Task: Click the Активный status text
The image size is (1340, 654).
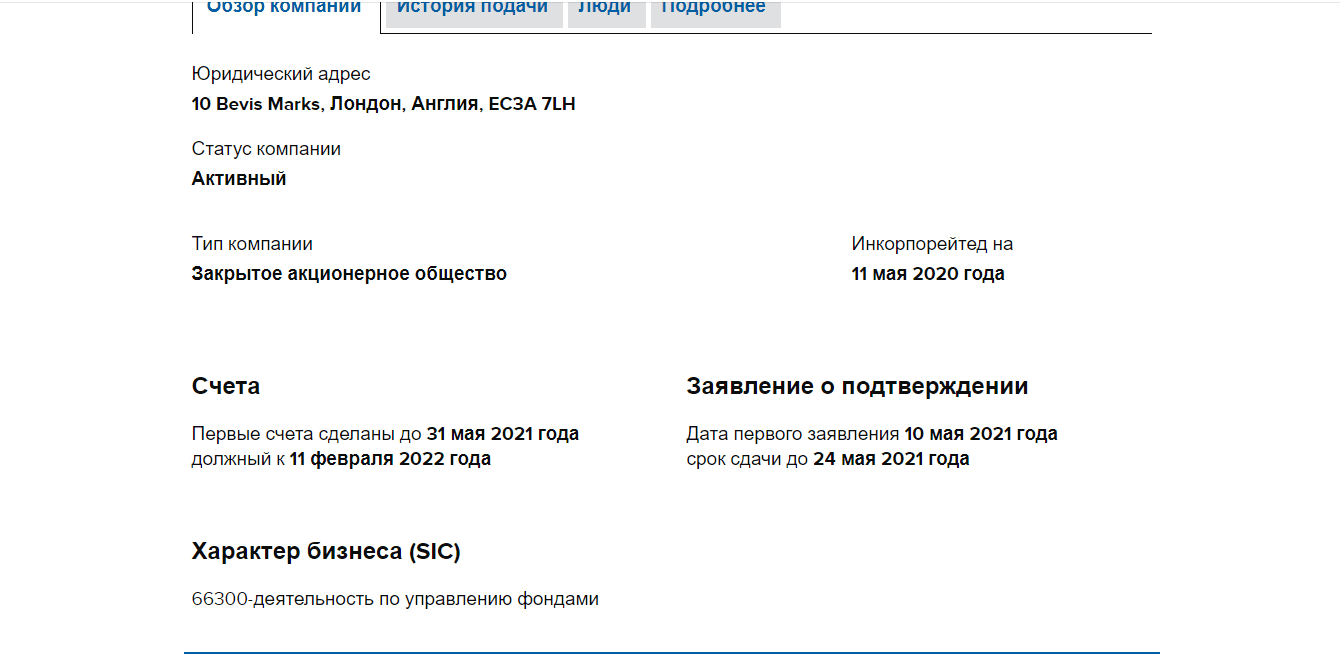Action: 239,178
